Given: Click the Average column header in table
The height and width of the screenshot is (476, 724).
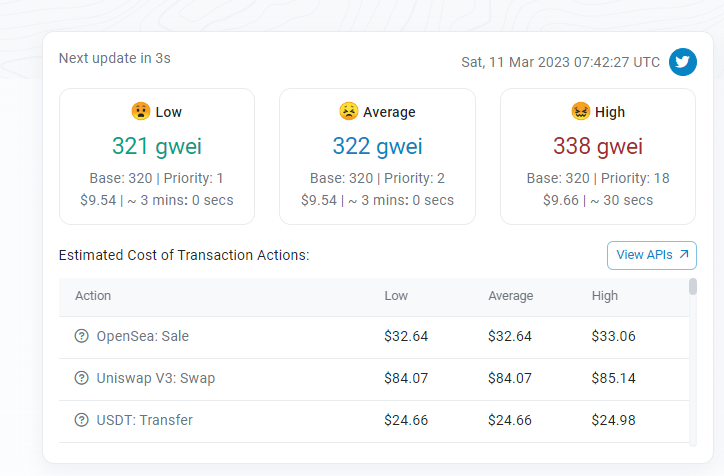Looking at the screenshot, I should pos(511,295).
